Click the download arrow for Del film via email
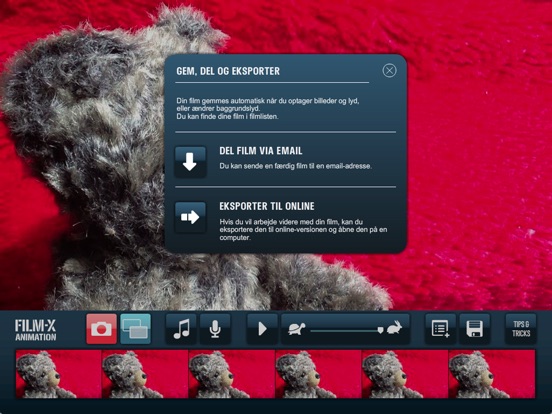552x414 pixels. point(190,162)
